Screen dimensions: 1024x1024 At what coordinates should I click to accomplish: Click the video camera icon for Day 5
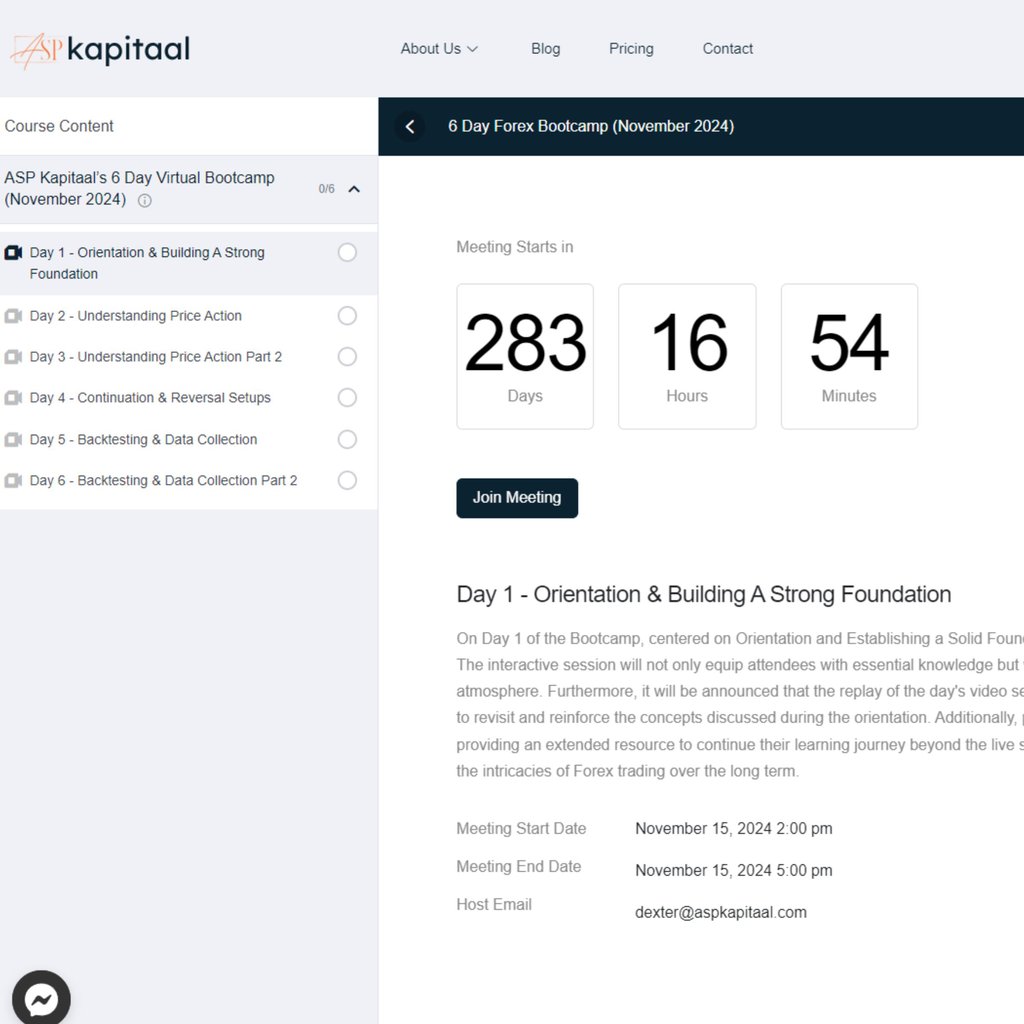[x=13, y=440]
